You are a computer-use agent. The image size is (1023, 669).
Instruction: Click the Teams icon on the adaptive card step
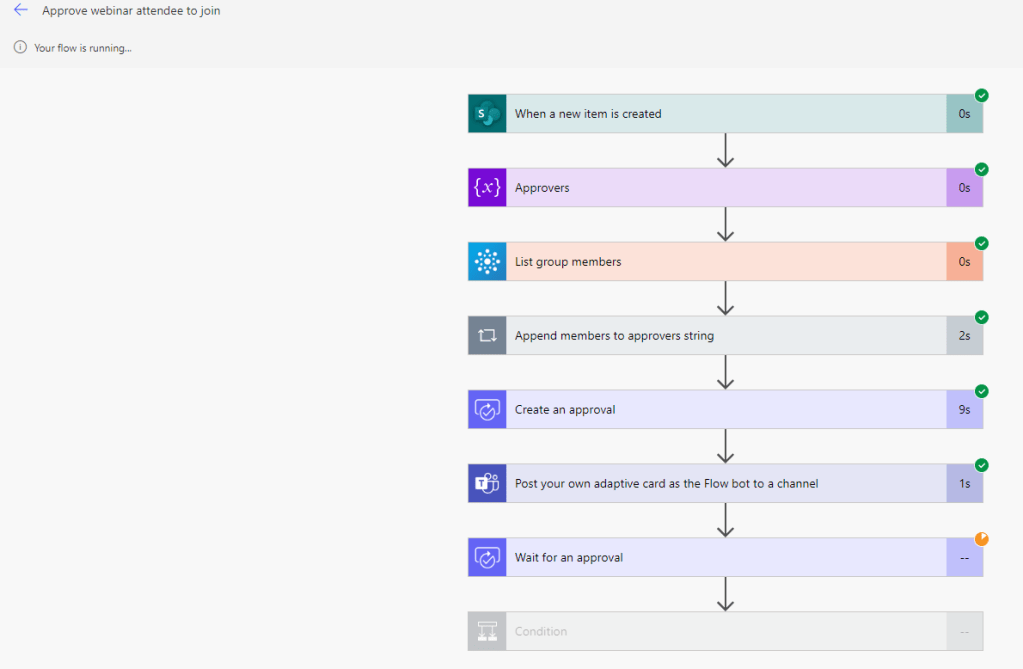487,484
